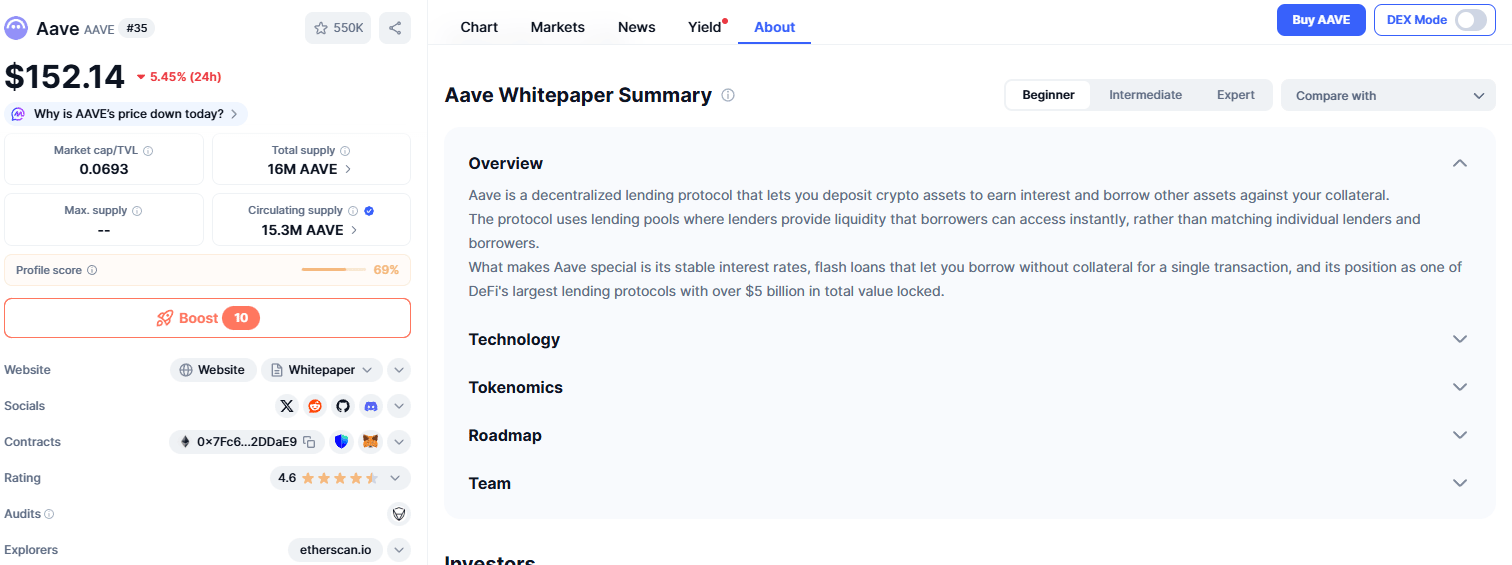Expand the Tokenomics section

(x=1460, y=387)
